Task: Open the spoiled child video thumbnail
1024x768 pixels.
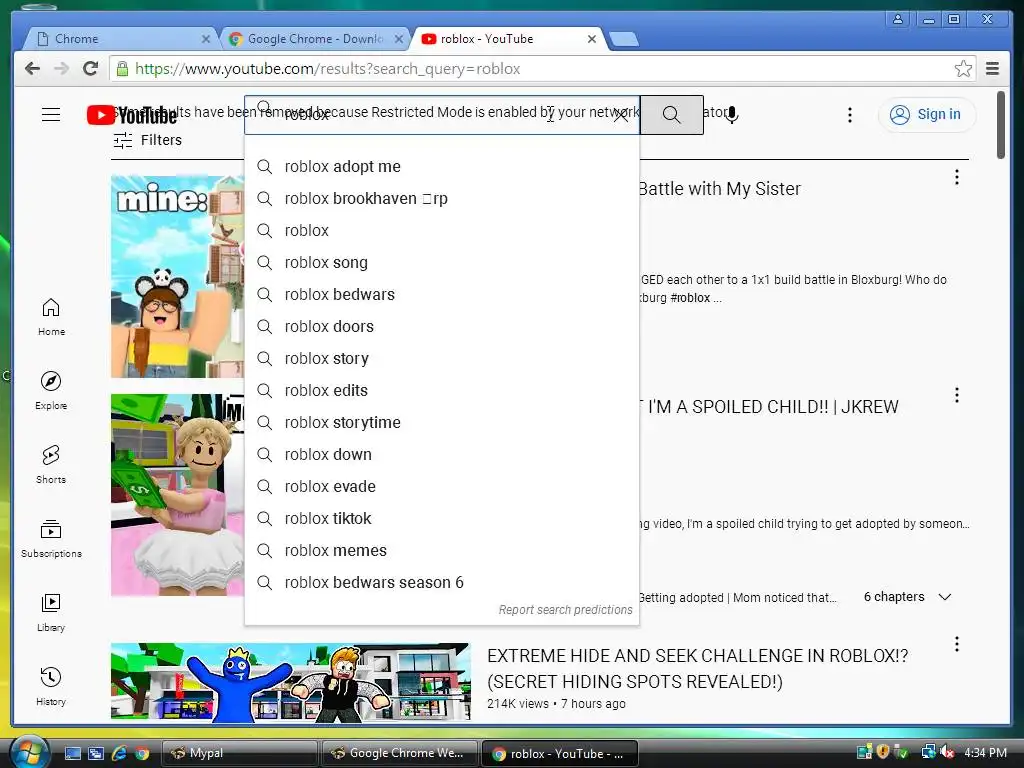Action: tap(178, 494)
